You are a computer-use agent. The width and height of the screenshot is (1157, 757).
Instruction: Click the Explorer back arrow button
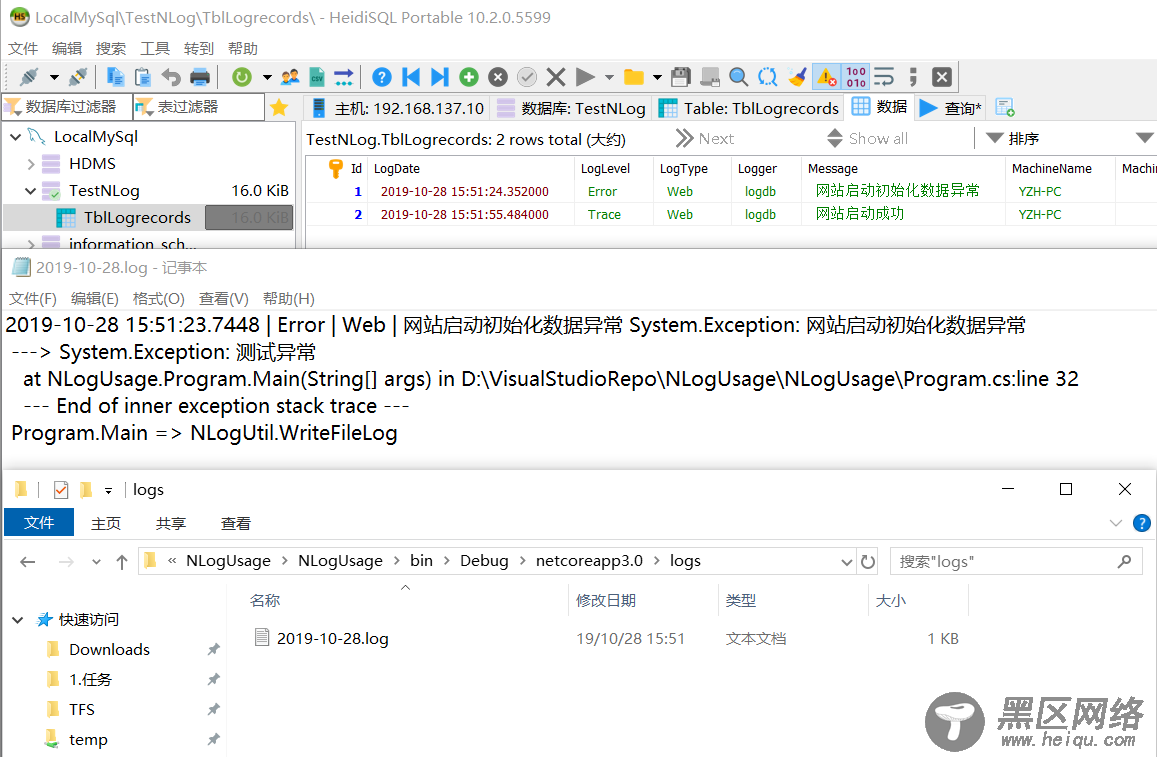(x=28, y=562)
